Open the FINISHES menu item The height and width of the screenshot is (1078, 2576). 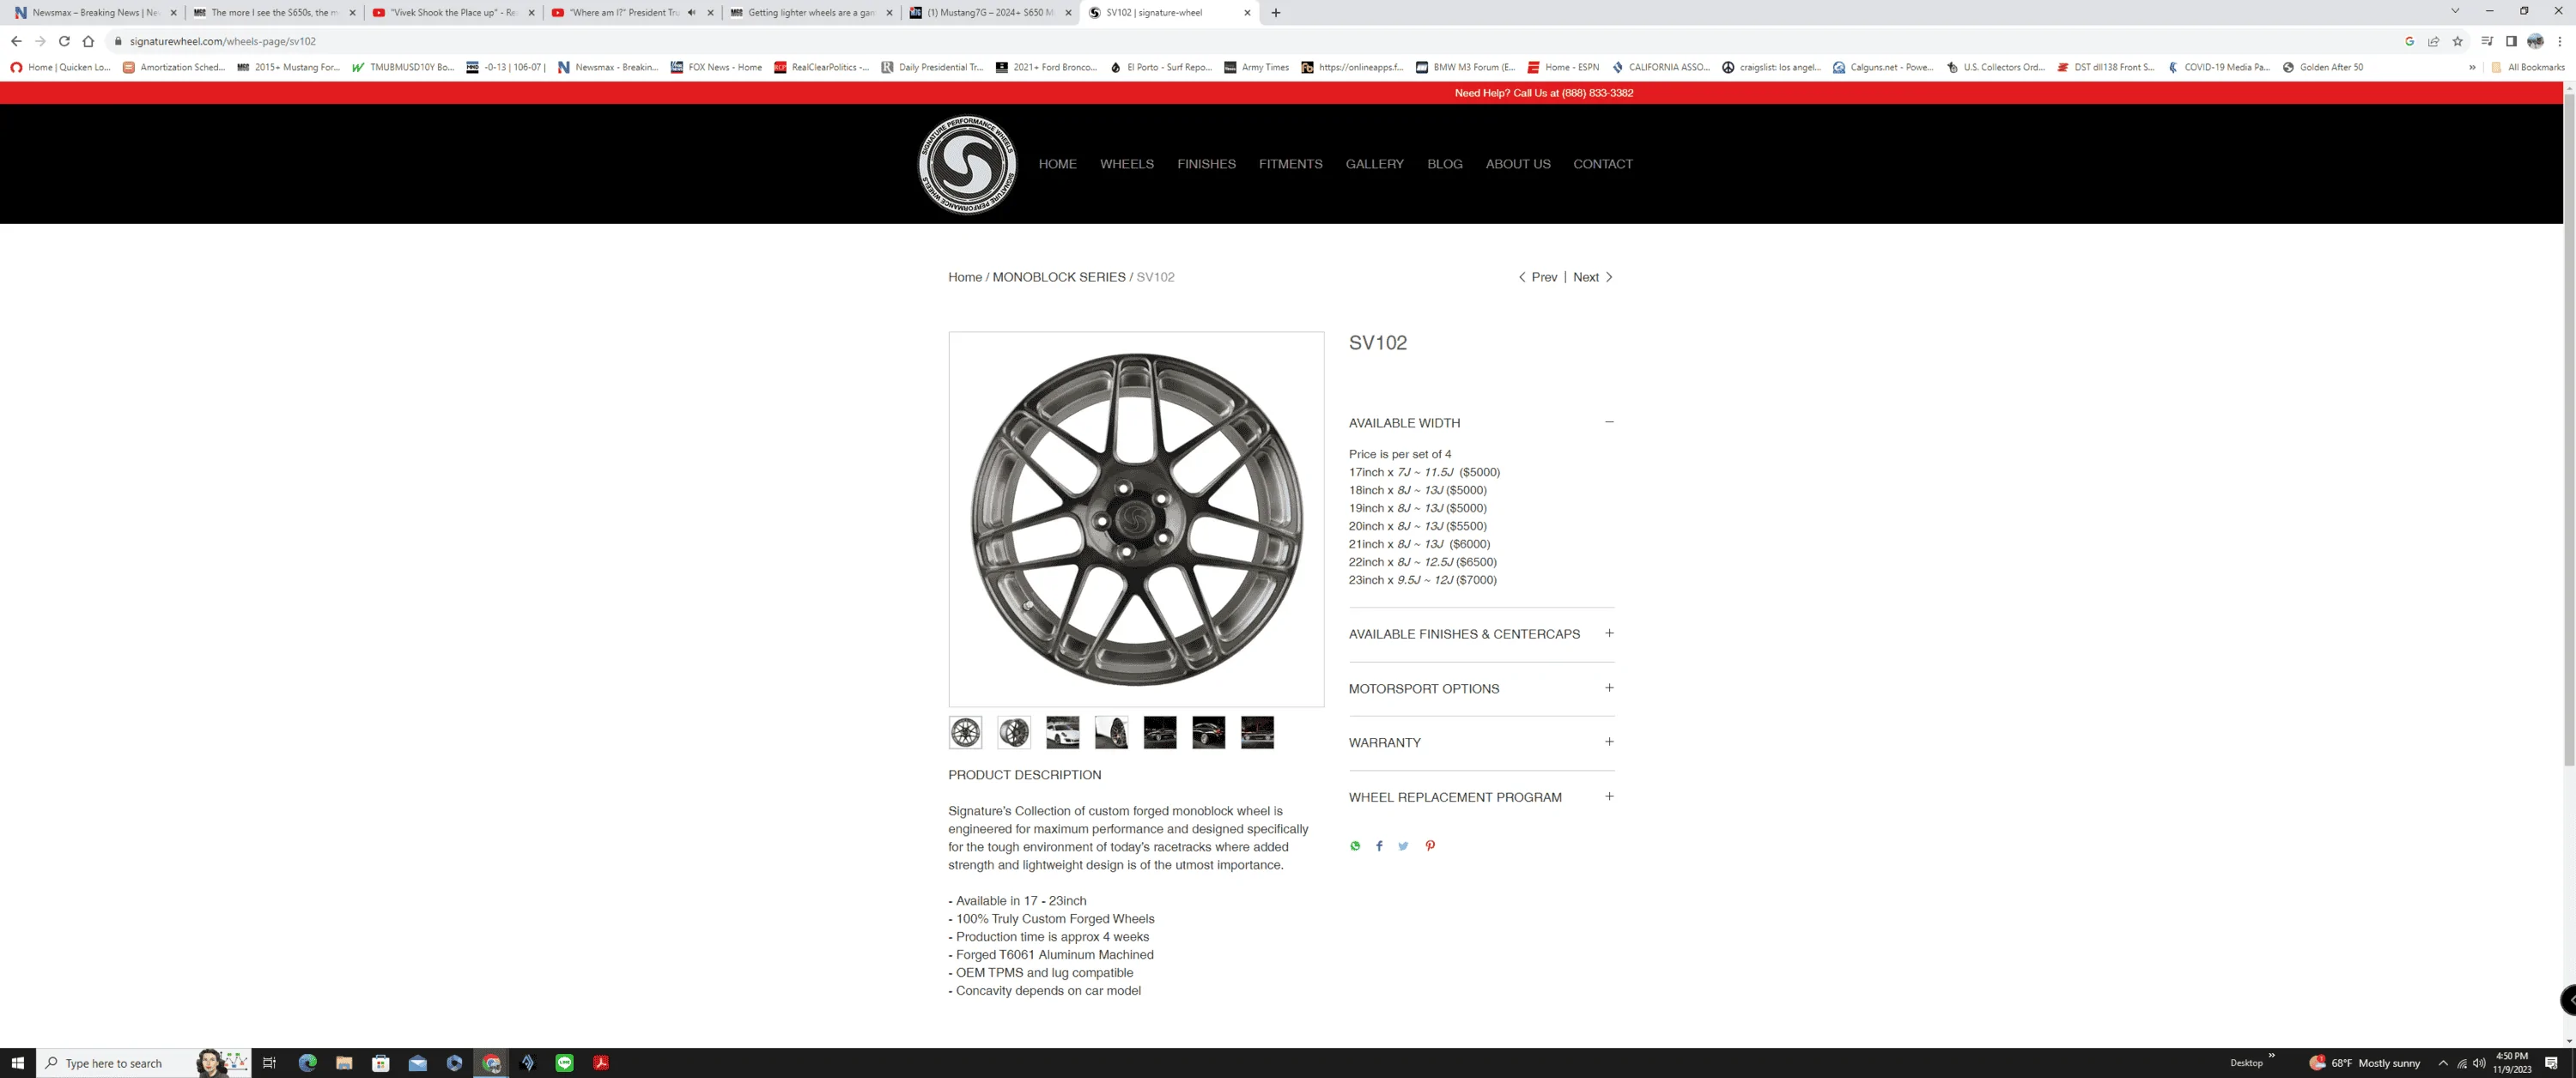pyautogui.click(x=1206, y=164)
